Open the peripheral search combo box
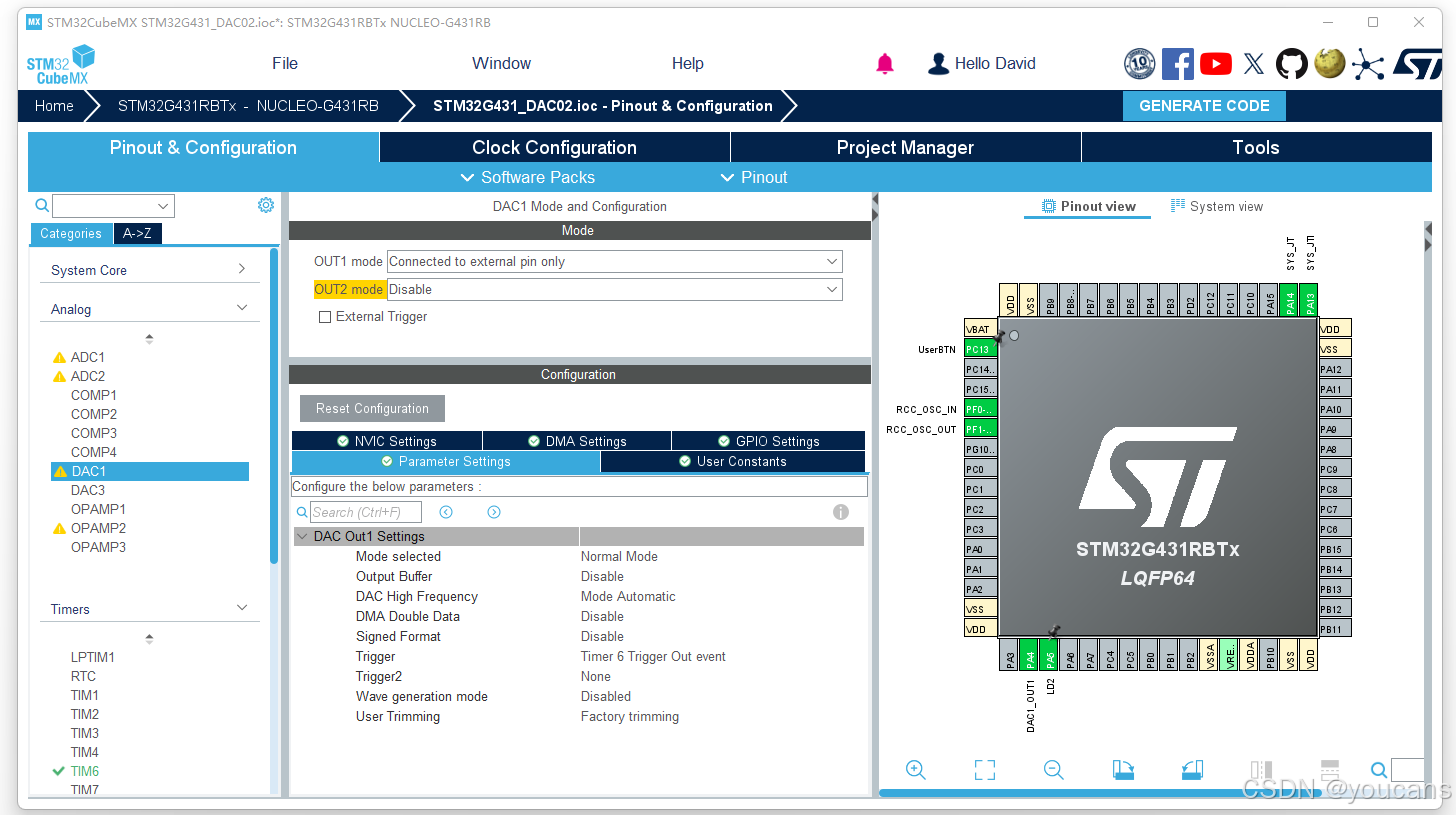 point(113,206)
